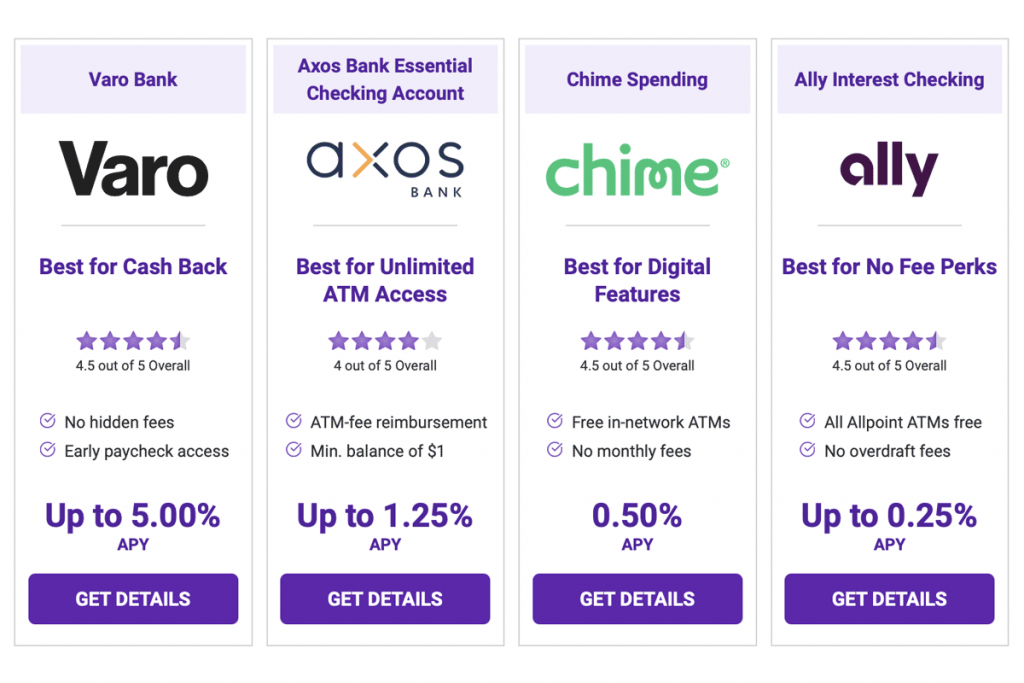The width and height of the screenshot is (1024, 683).
Task: Click Varo Bank's star rating
Action: click(x=133, y=341)
